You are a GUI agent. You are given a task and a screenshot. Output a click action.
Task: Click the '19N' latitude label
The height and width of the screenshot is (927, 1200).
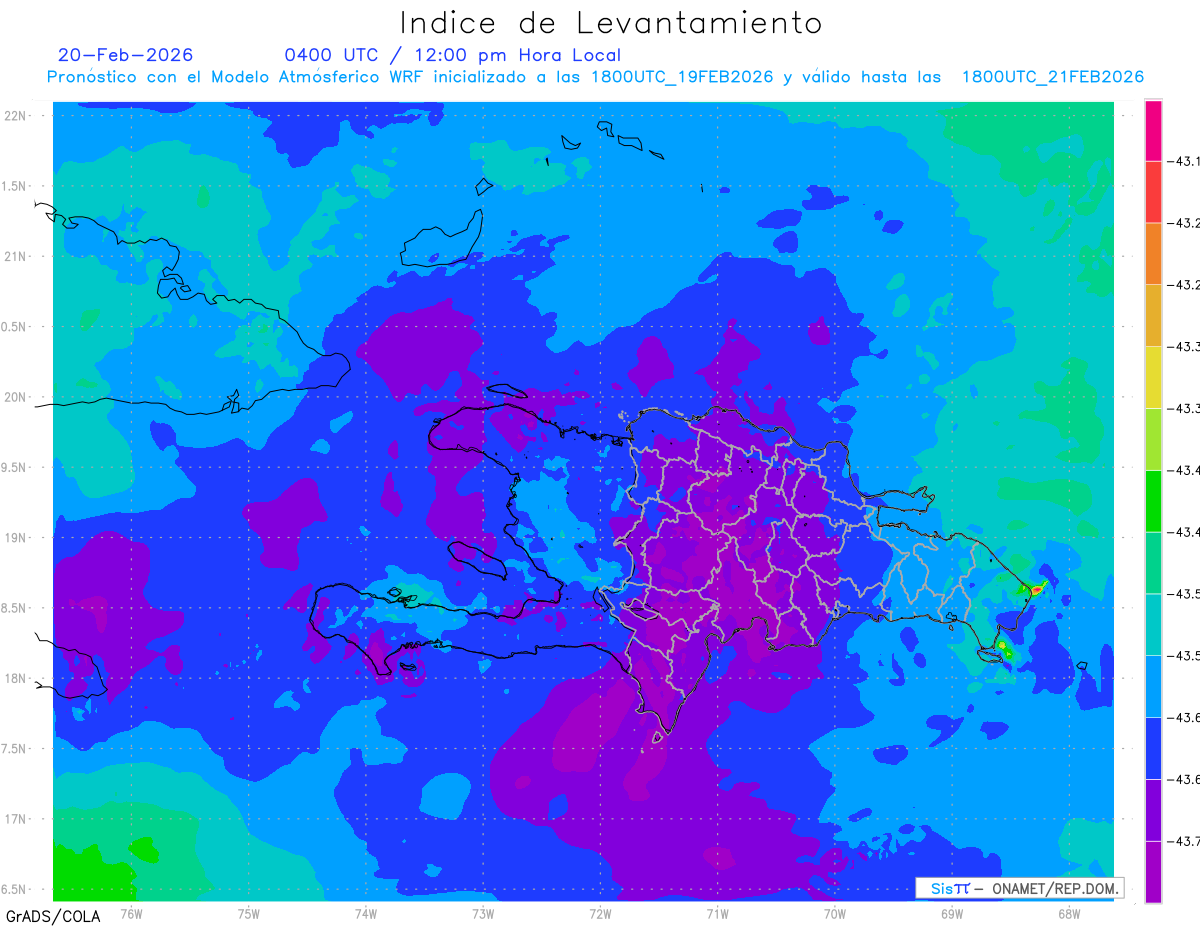(x=15, y=538)
